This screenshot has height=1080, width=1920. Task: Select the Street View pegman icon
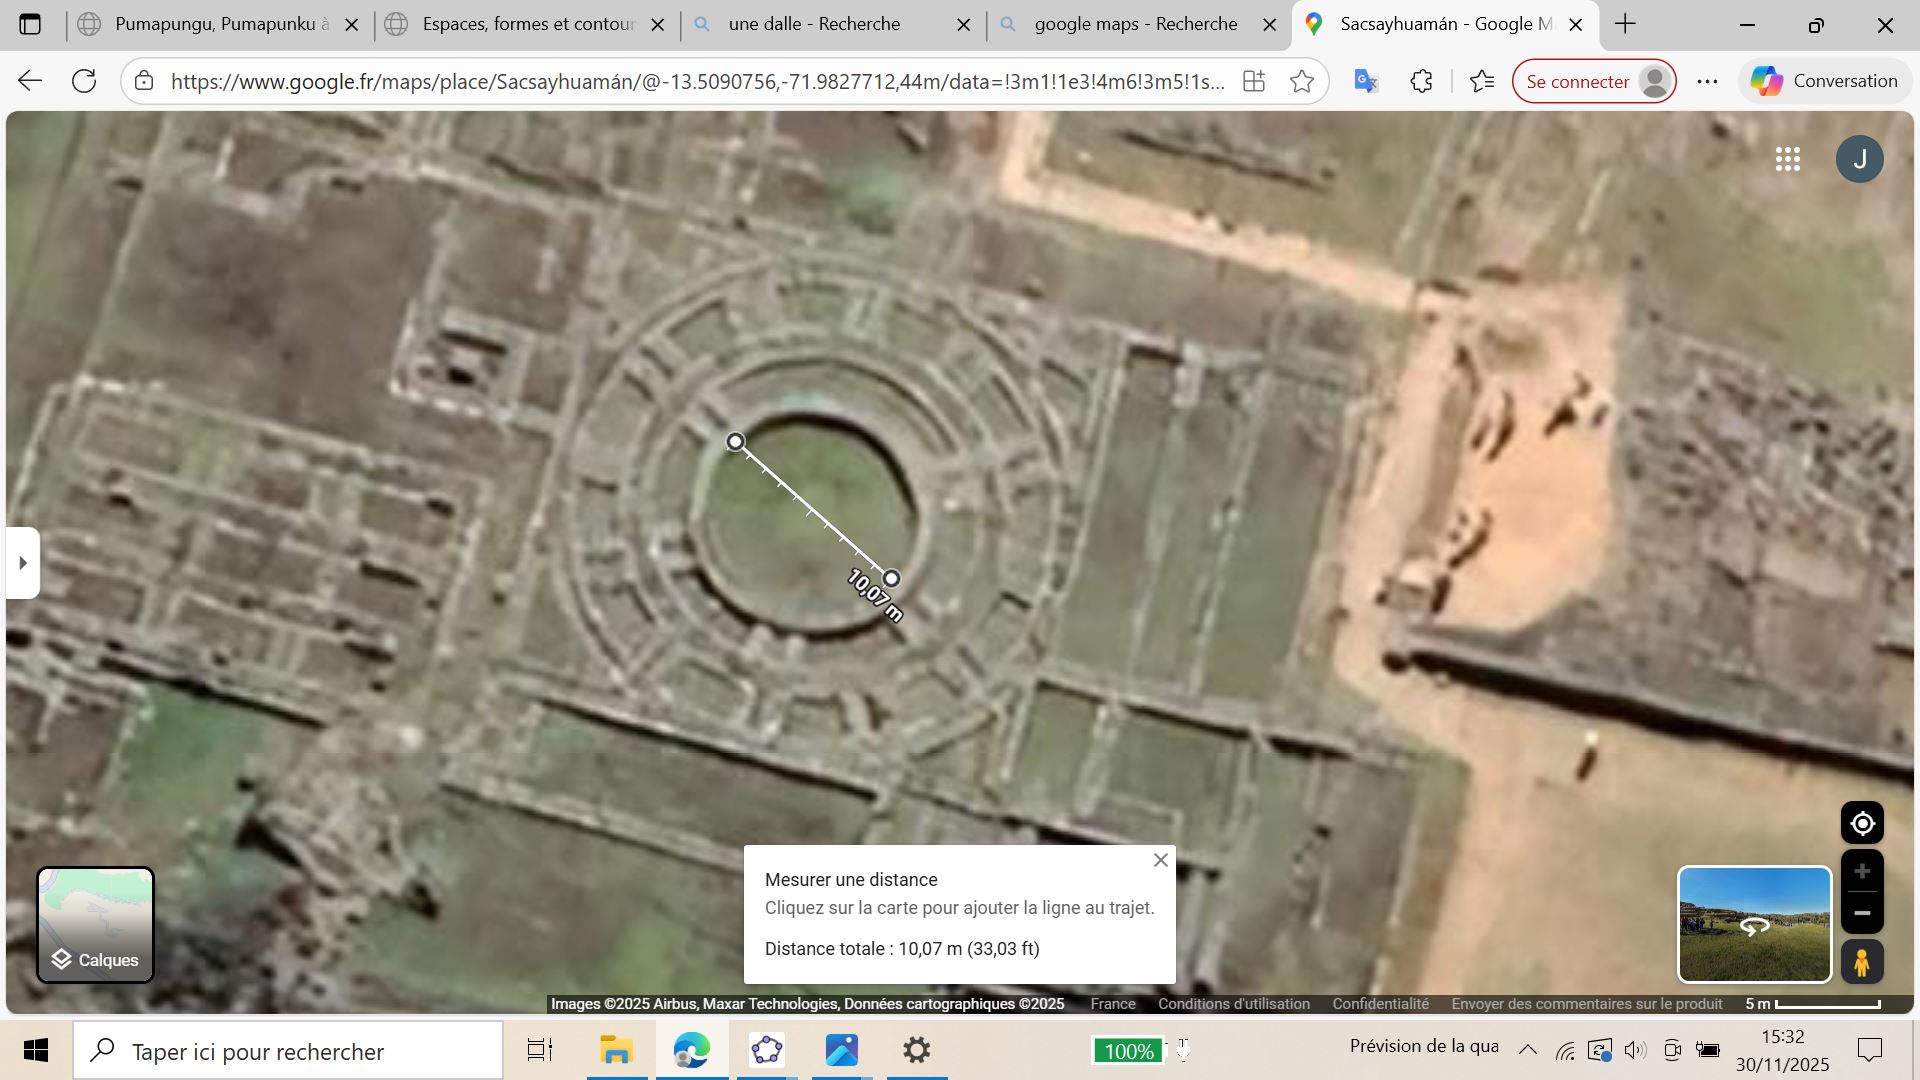(x=1862, y=962)
